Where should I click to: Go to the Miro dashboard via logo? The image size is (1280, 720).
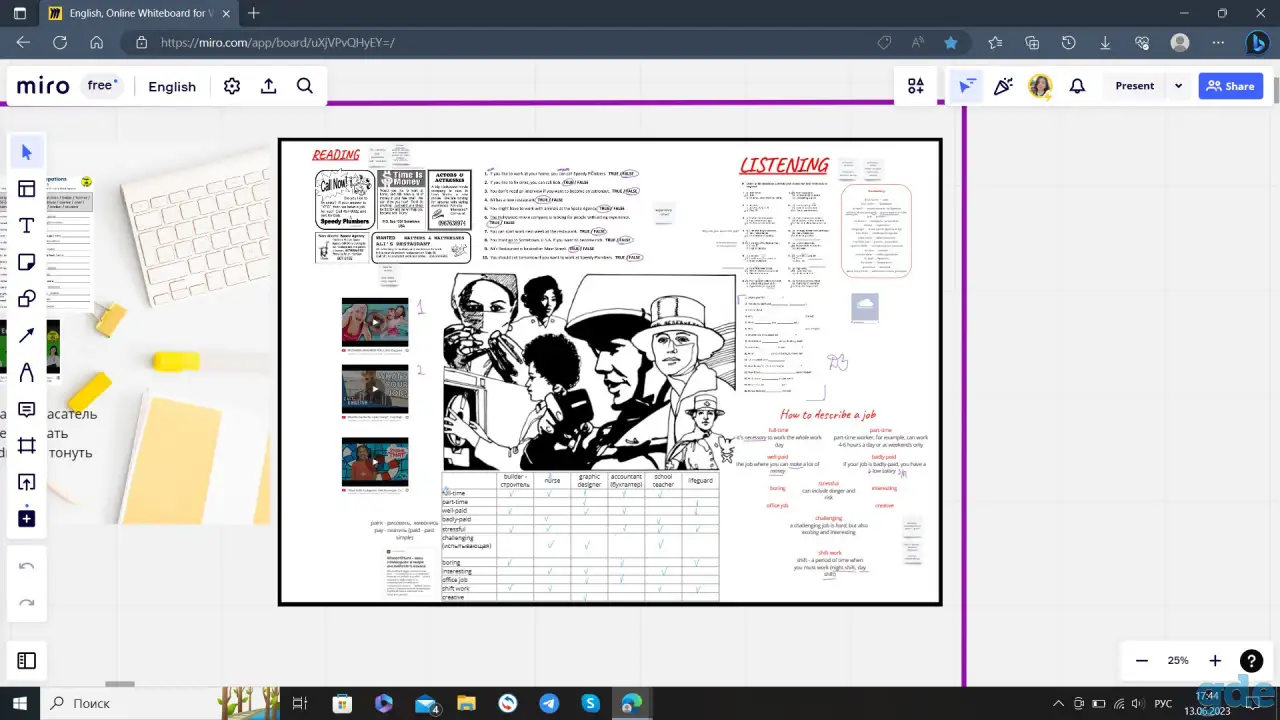[x=43, y=86]
